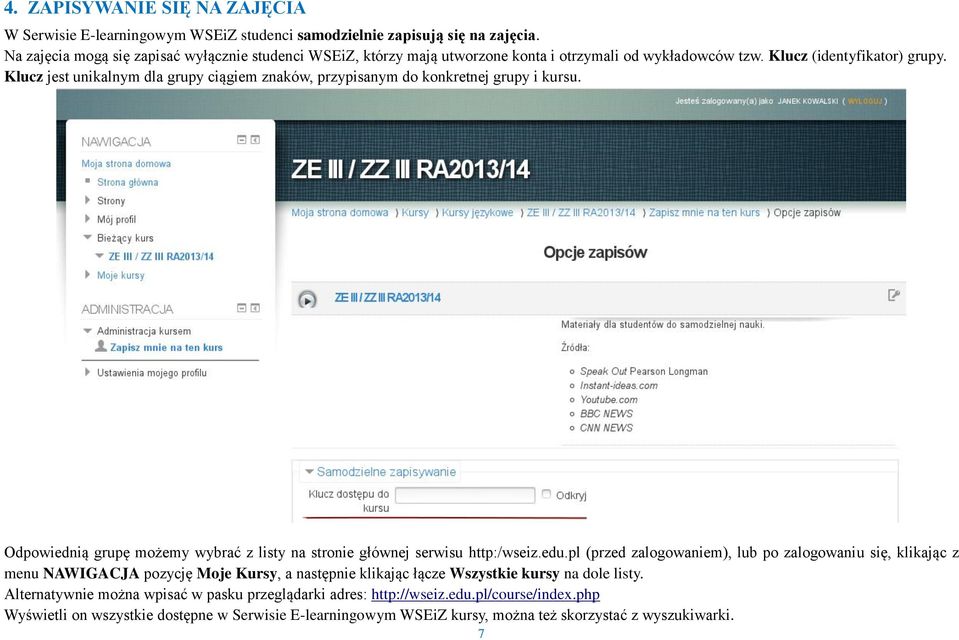
Task: Open the ZE III / ZZ III RA2013/14 course title link
Action: point(387,297)
